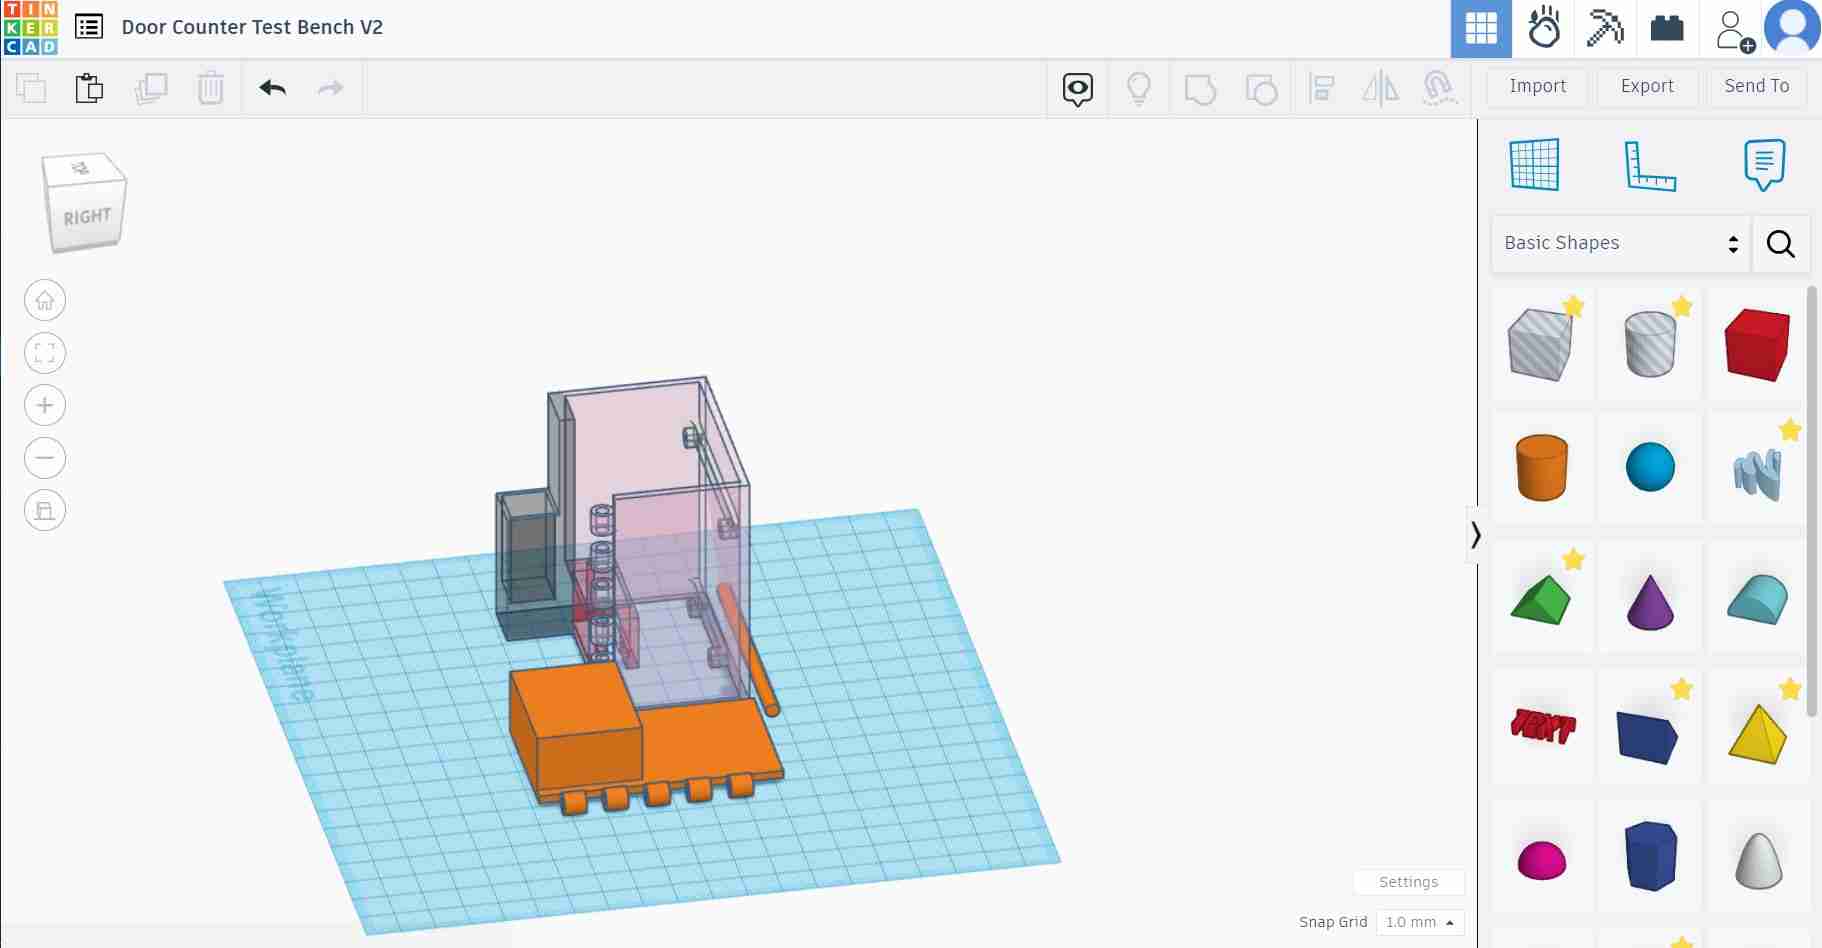Collapse the shapes panel with the chevron
Image resolution: width=1822 pixels, height=948 pixels.
coord(1478,535)
